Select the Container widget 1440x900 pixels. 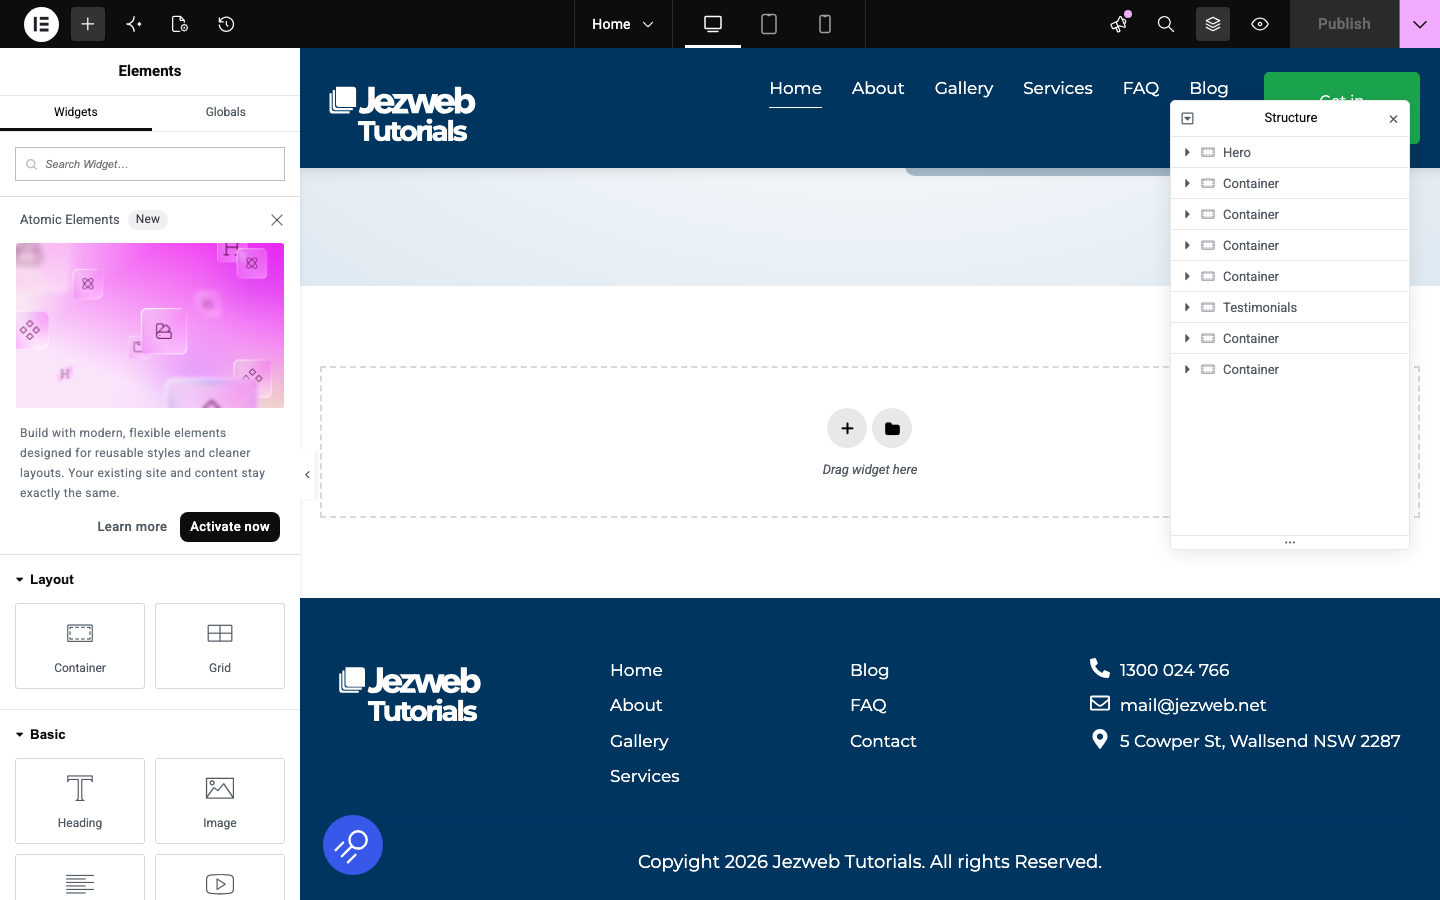(x=80, y=646)
